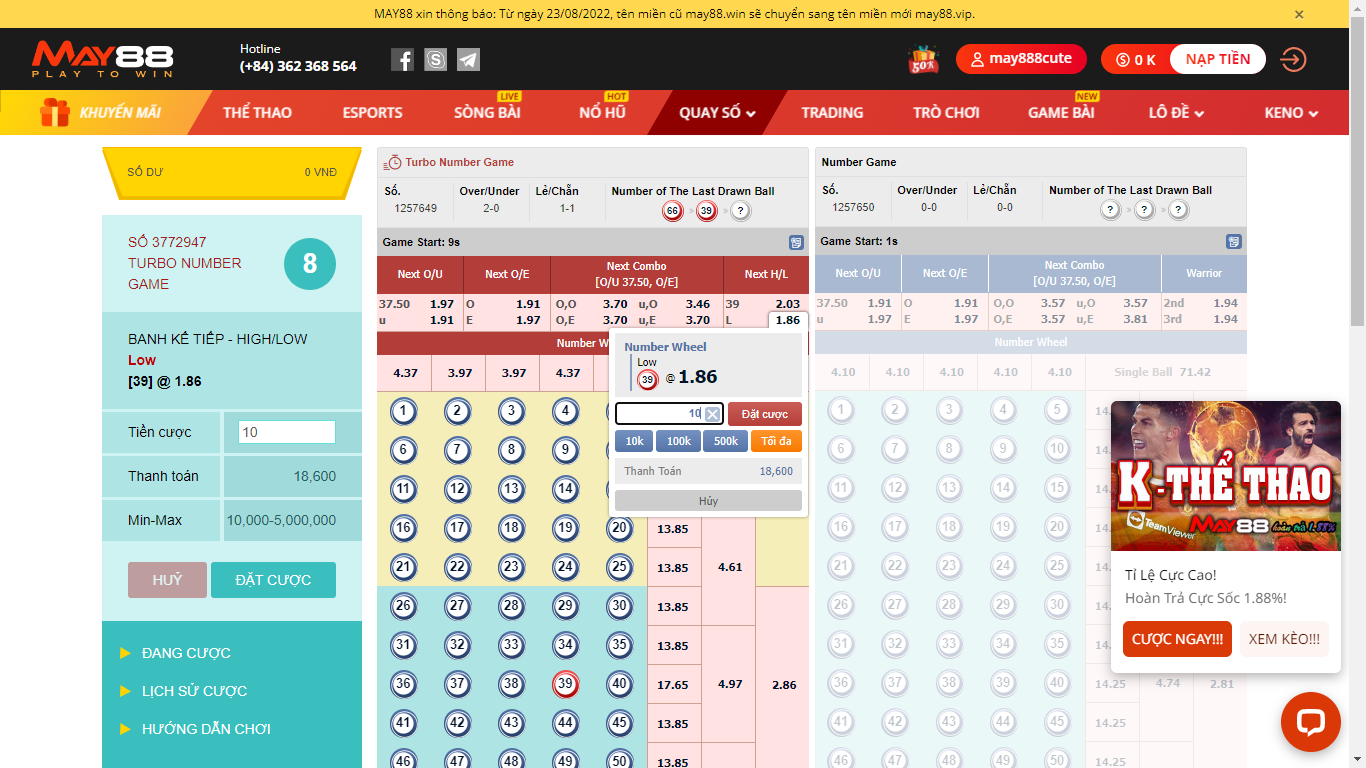The height and width of the screenshot is (768, 1366).
Task: Select ball number 13 on wheel
Action: pos(512,489)
